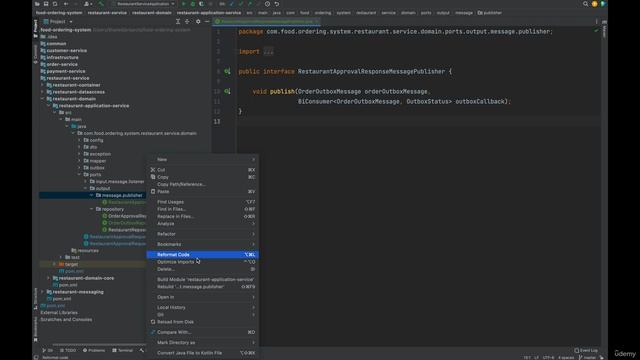
Task: Open the Problems tool window
Action: tap(94, 350)
